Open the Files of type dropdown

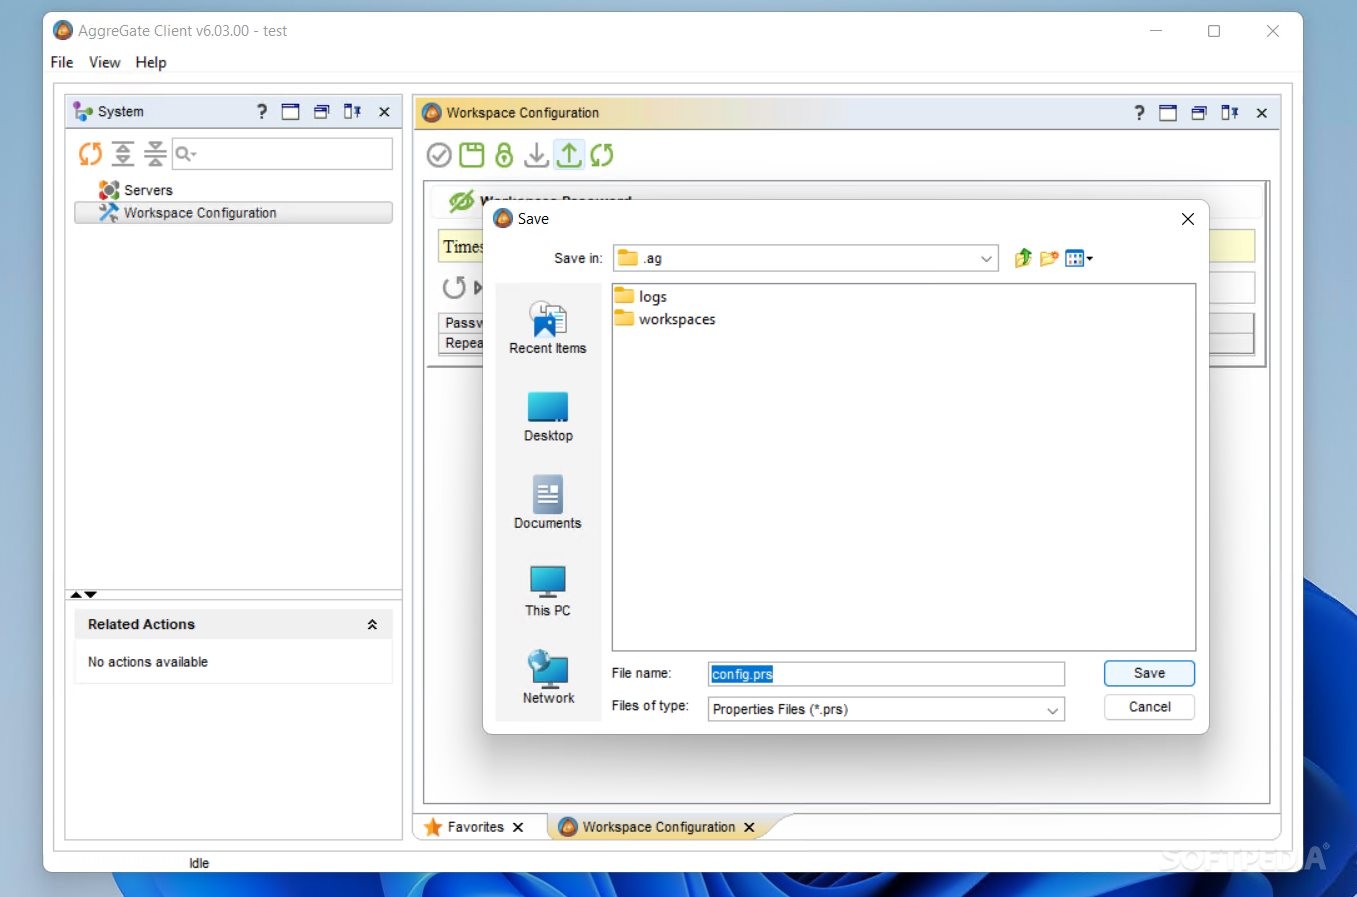pos(1052,709)
